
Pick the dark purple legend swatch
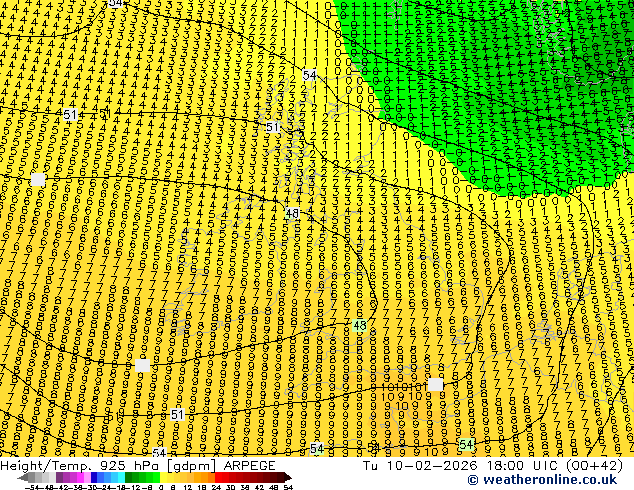59,477
